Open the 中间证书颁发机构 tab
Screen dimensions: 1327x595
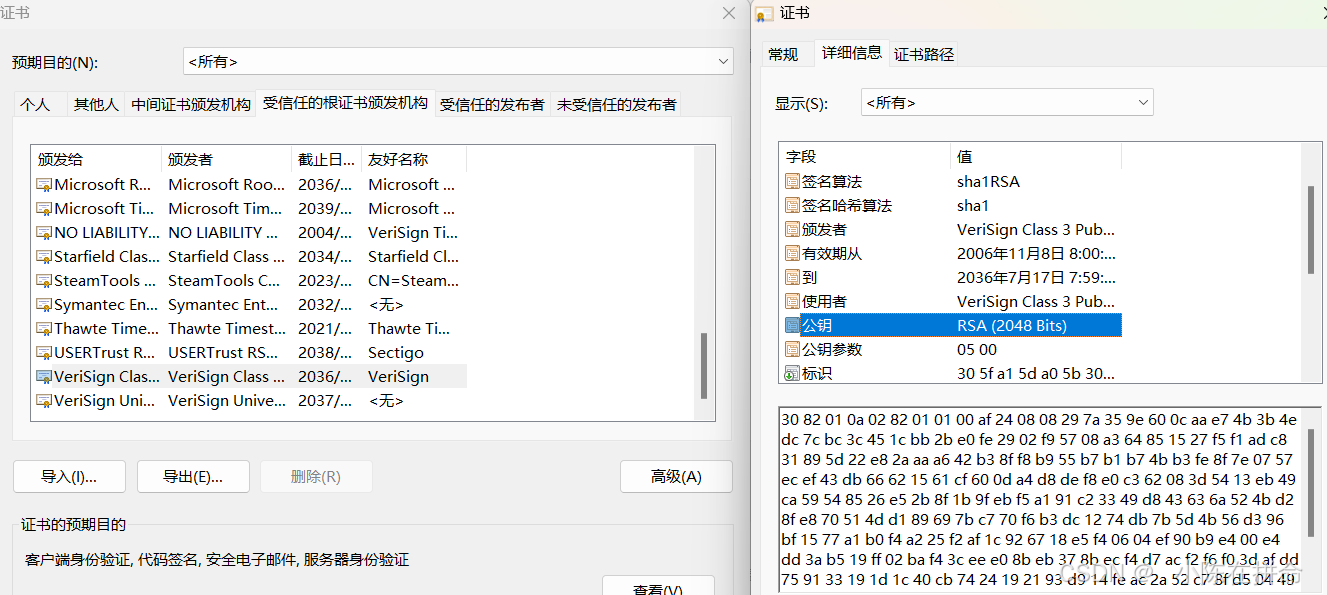coord(191,104)
